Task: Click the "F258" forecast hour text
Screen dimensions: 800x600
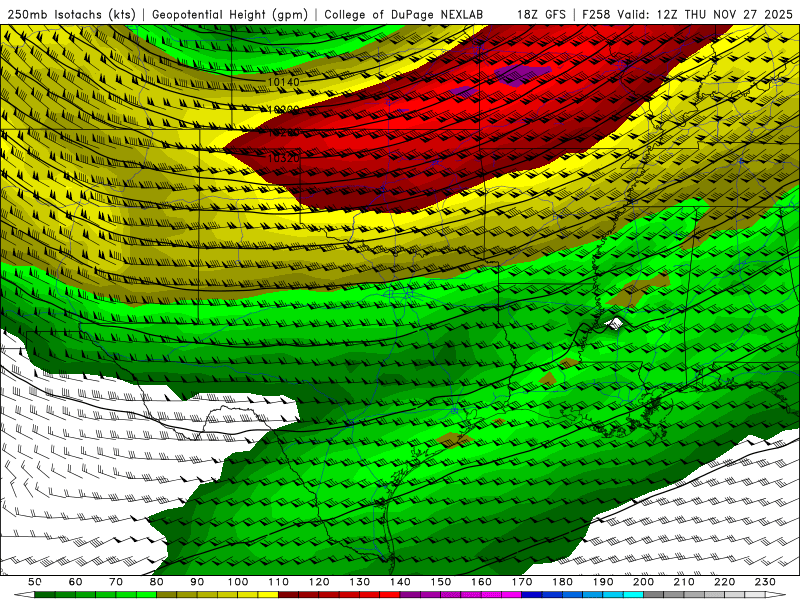Action: click(x=596, y=14)
